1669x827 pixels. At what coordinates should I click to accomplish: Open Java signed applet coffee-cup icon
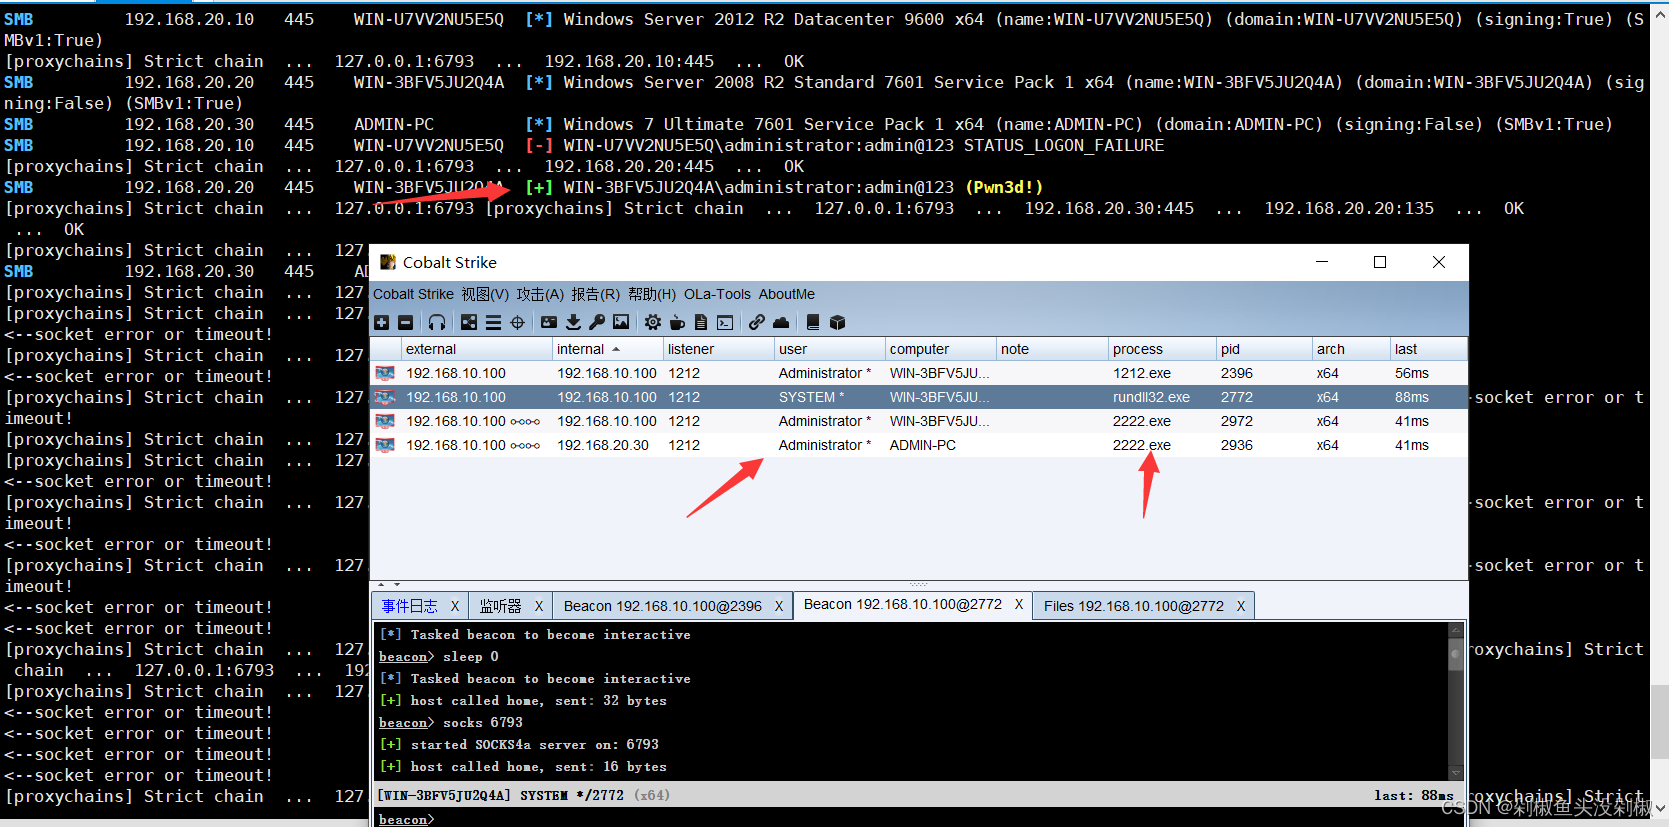point(677,322)
